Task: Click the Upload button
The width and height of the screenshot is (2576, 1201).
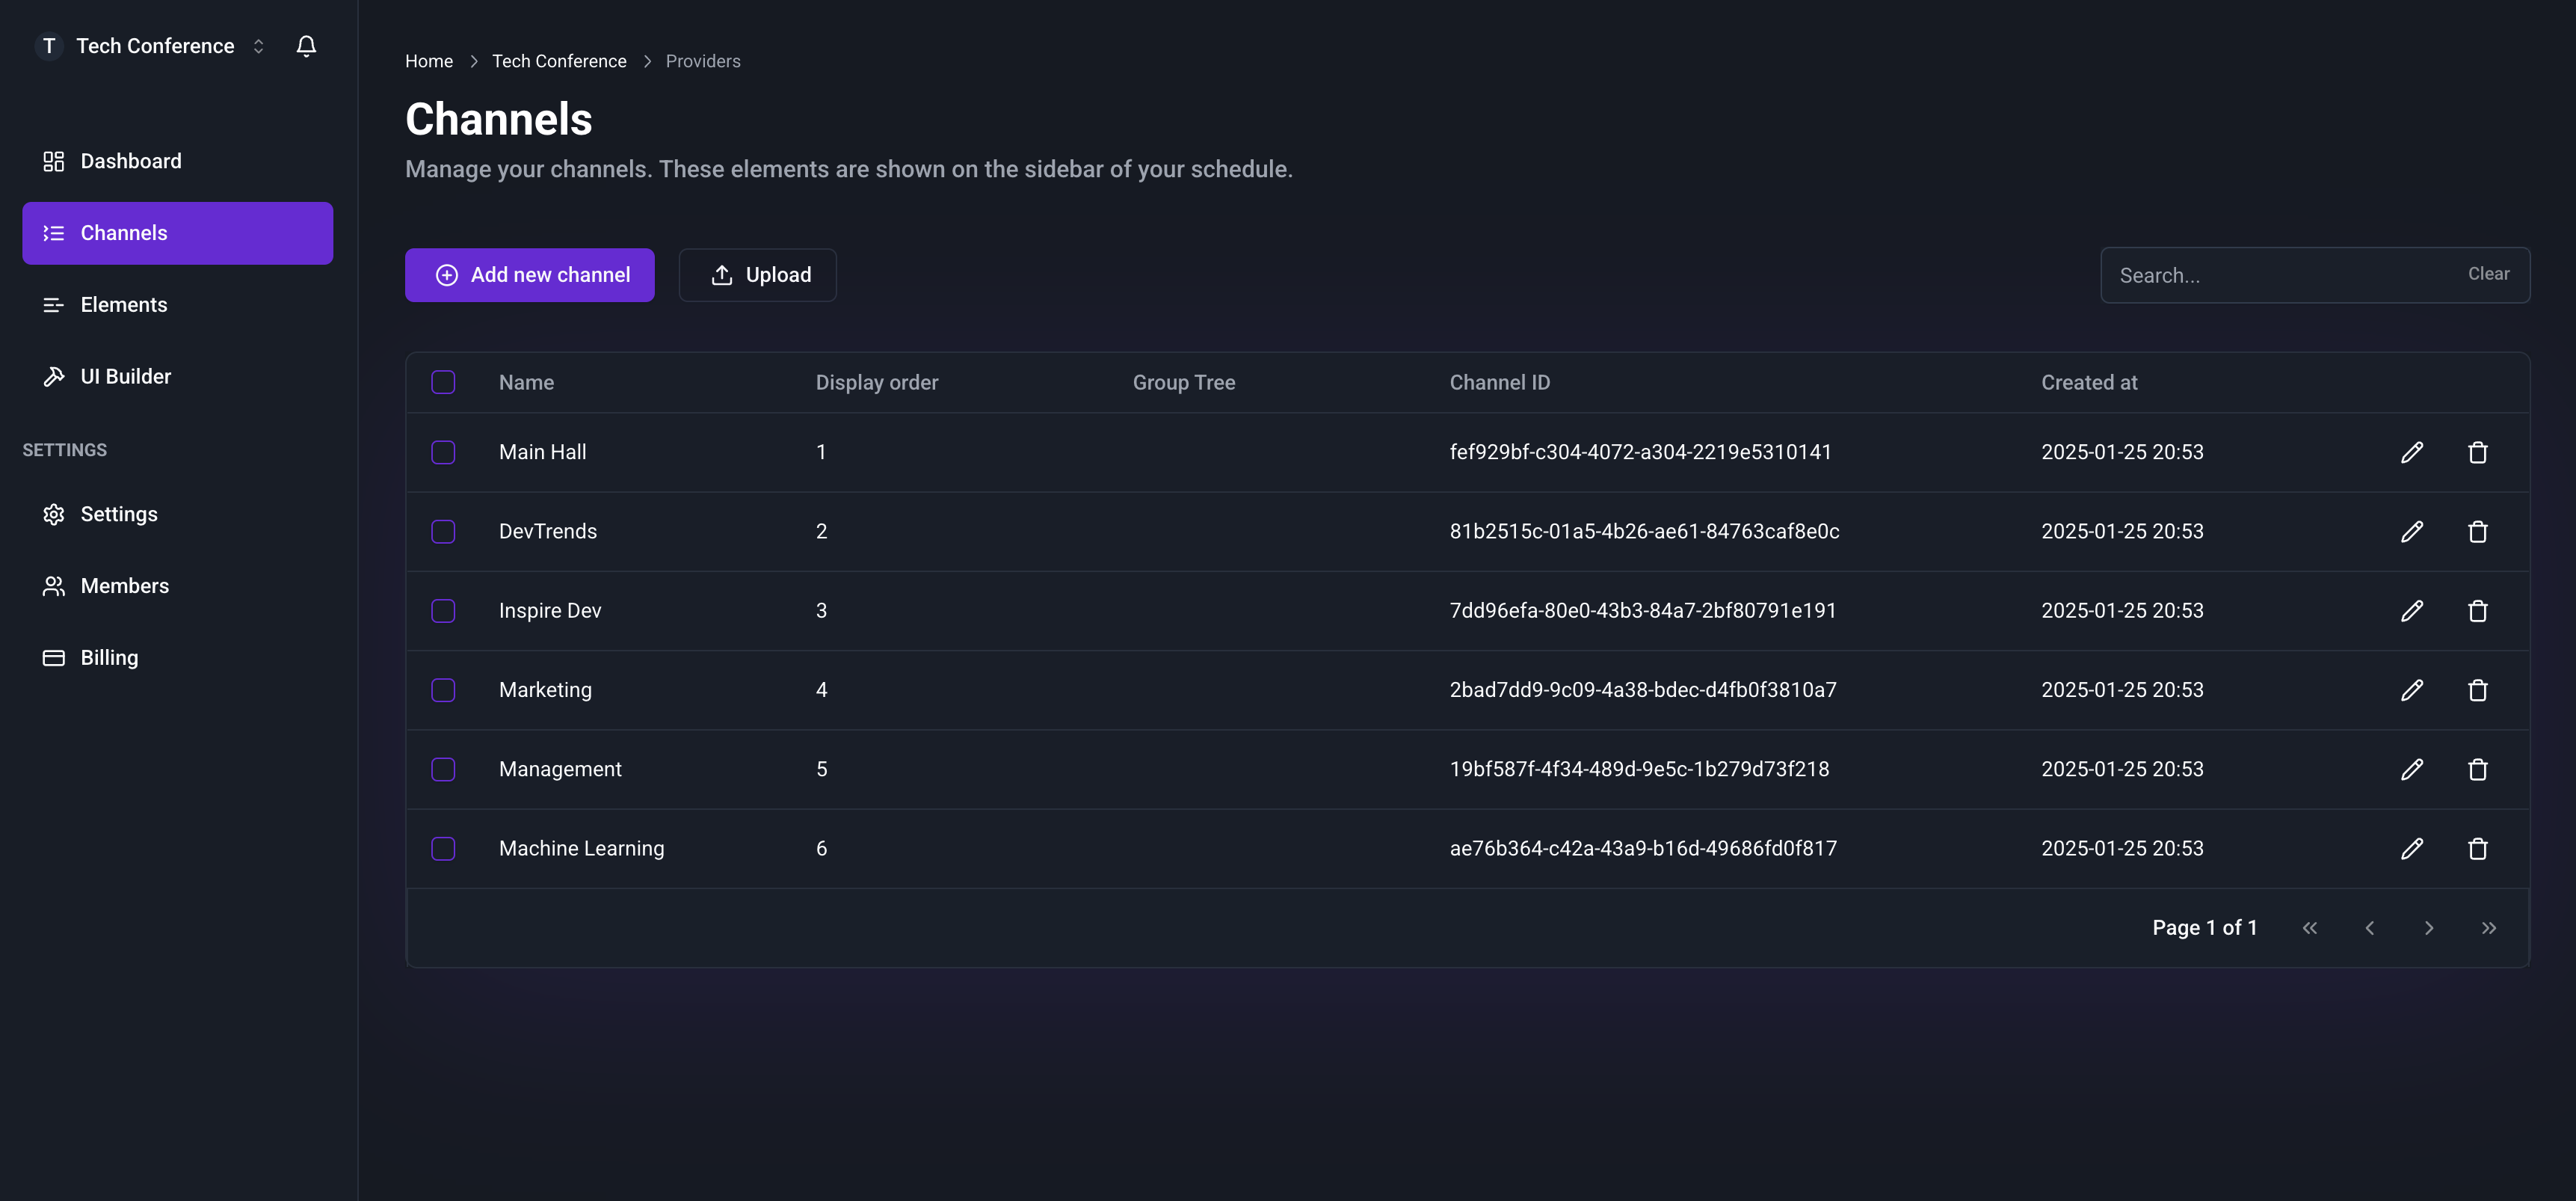Action: pyautogui.click(x=757, y=275)
